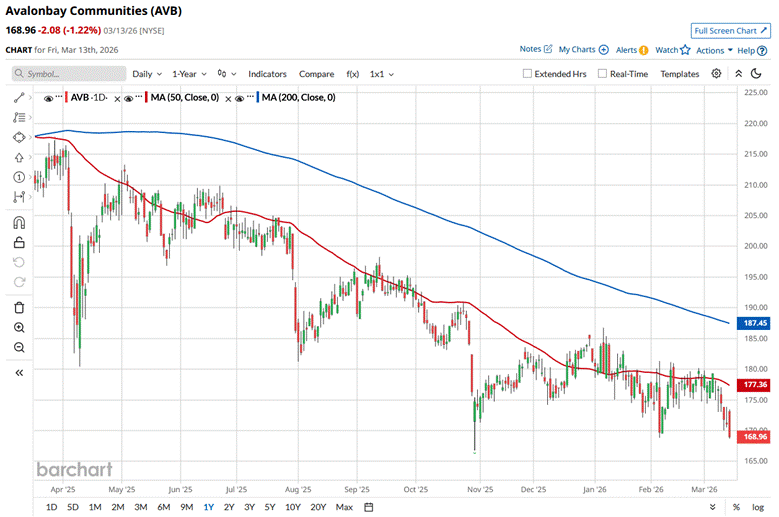
Task: Select the 6M time range
Action: (163, 507)
